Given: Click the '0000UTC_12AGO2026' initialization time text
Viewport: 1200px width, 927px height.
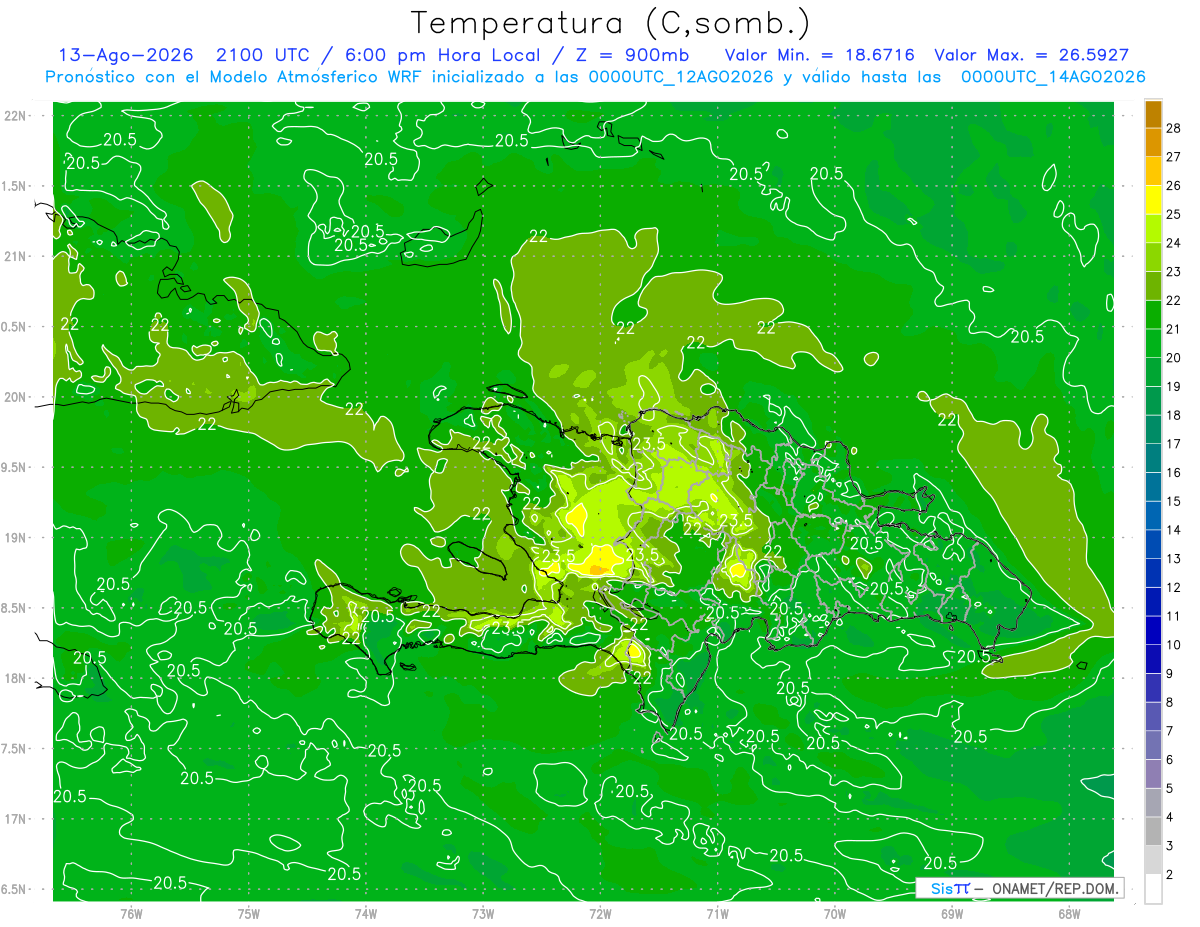Looking at the screenshot, I should (x=682, y=77).
